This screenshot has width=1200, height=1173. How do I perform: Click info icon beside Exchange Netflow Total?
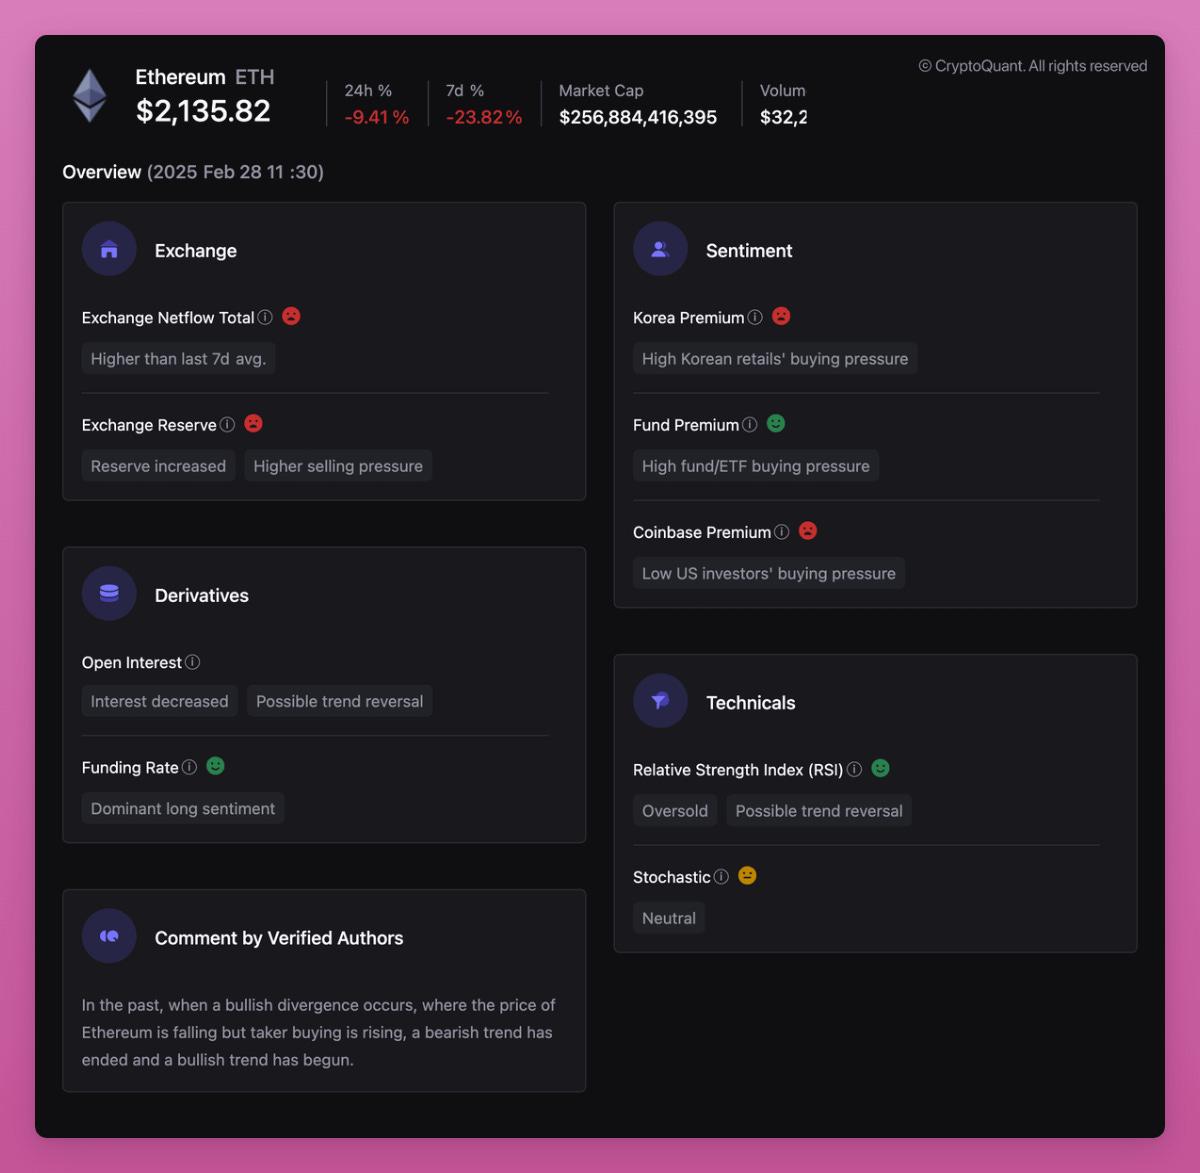[265, 317]
